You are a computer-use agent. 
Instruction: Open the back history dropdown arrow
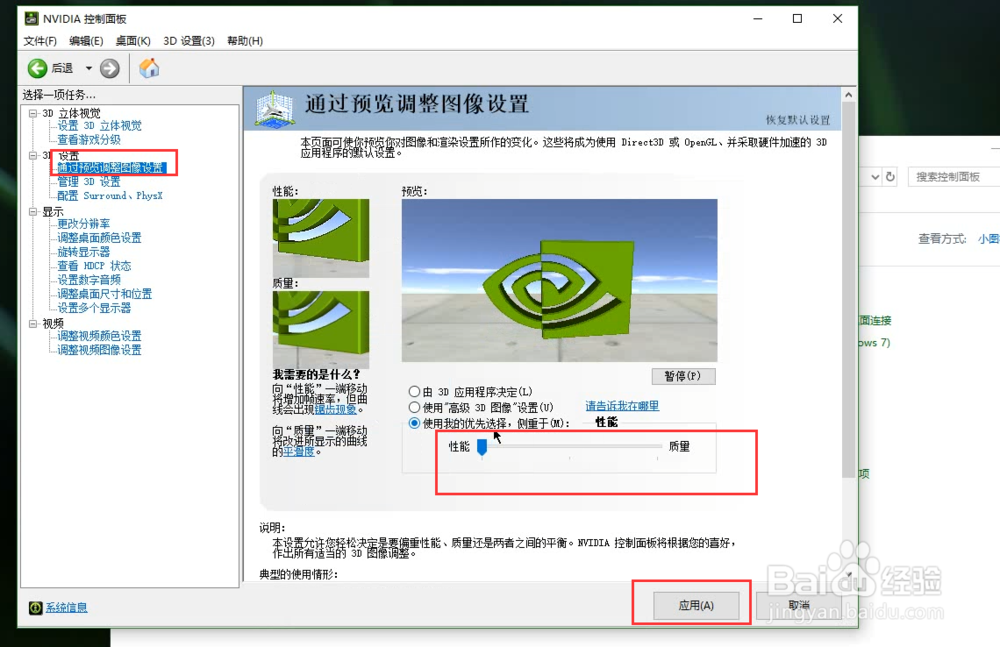[x=89, y=68]
